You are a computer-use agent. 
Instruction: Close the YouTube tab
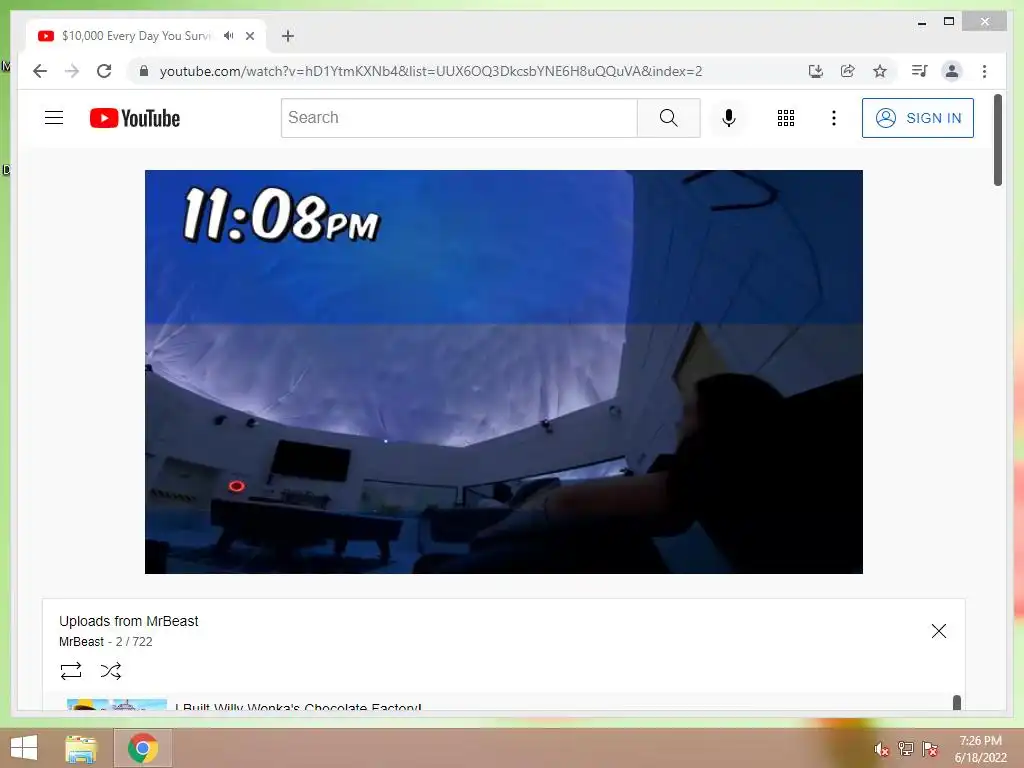point(250,36)
